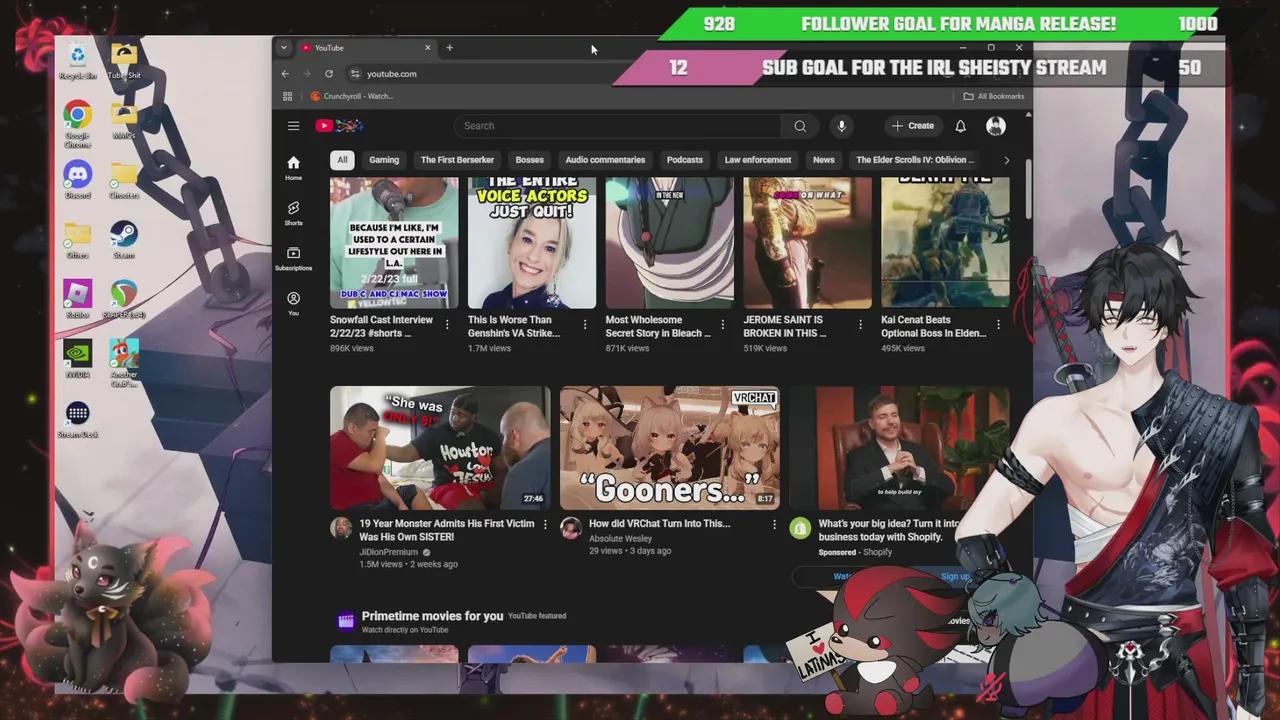
Task: Open Stream Deck desktop shortcut
Action: pyautogui.click(x=77, y=420)
